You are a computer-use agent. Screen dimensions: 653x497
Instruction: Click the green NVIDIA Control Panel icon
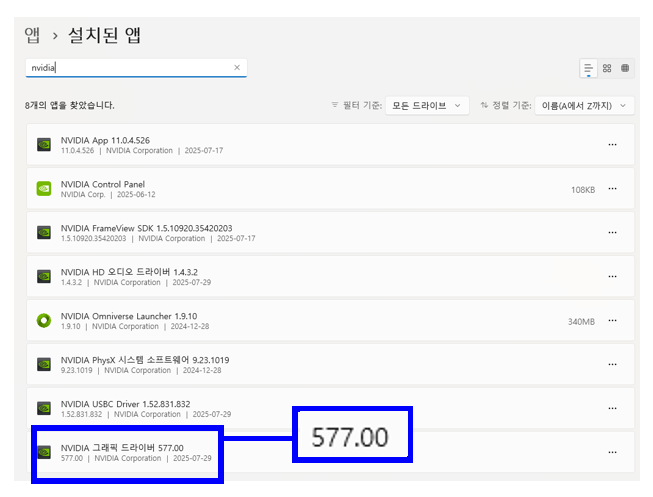point(43,188)
